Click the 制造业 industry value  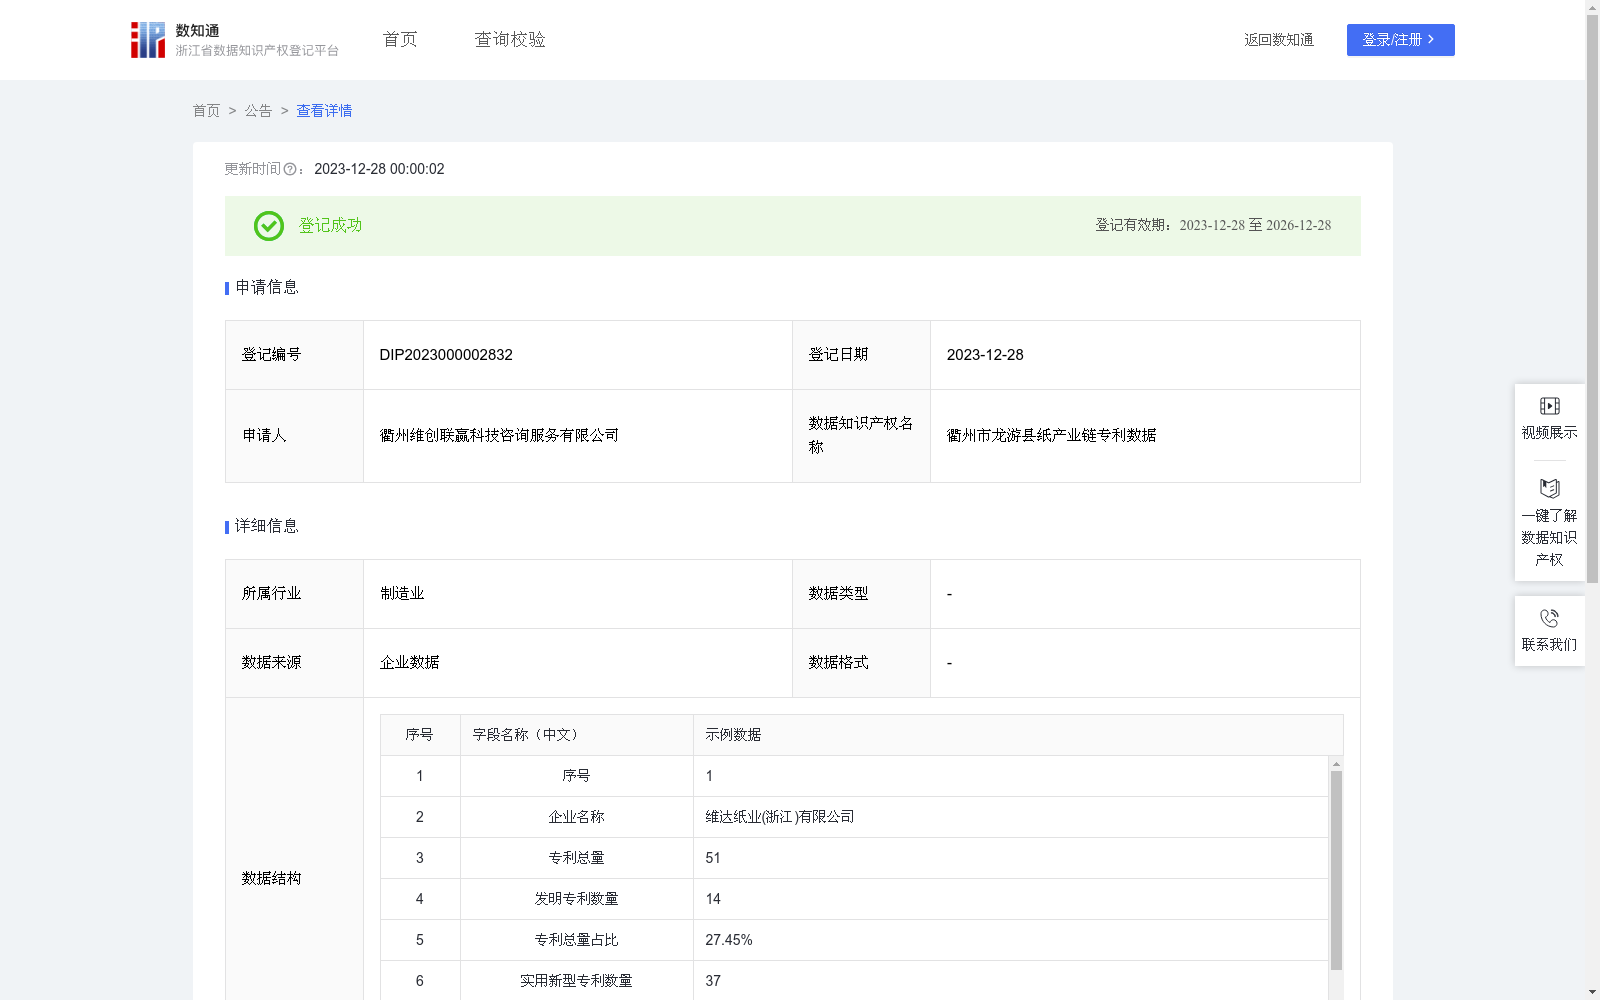click(402, 594)
